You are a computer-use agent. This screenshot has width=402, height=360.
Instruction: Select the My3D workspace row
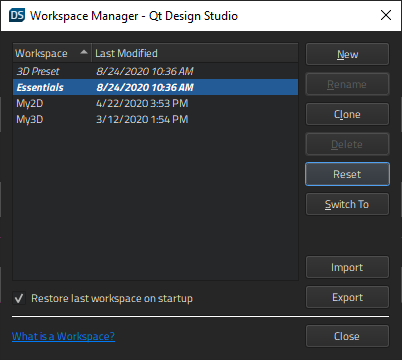coord(155,119)
